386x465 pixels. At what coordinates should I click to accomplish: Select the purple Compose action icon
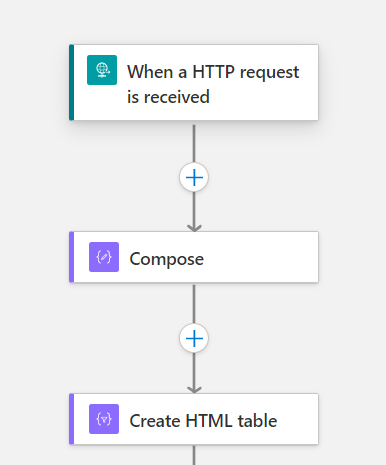(104, 257)
